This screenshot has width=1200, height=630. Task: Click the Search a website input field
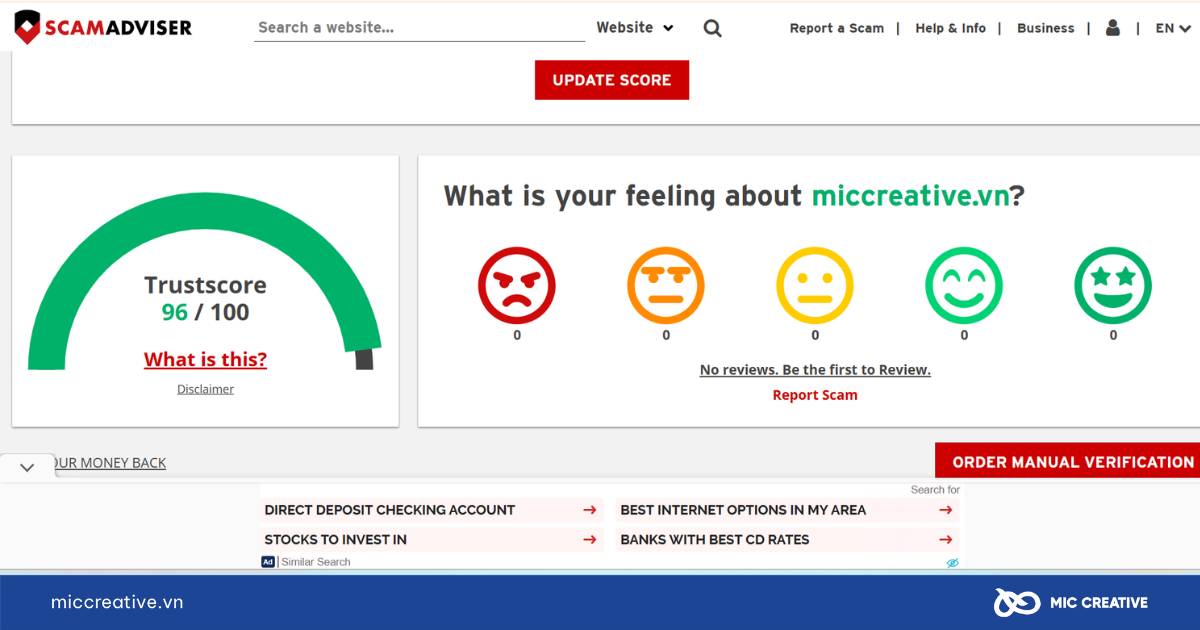tap(420, 28)
